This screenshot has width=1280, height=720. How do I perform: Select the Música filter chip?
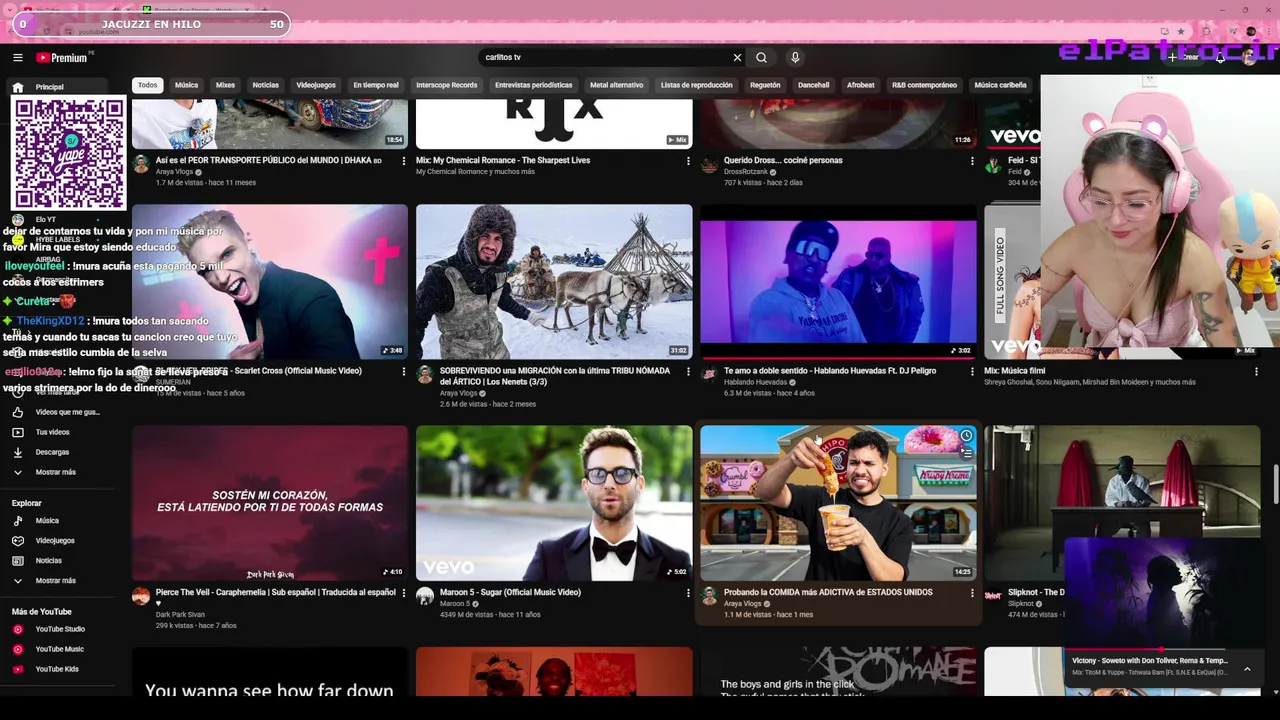[x=187, y=85]
